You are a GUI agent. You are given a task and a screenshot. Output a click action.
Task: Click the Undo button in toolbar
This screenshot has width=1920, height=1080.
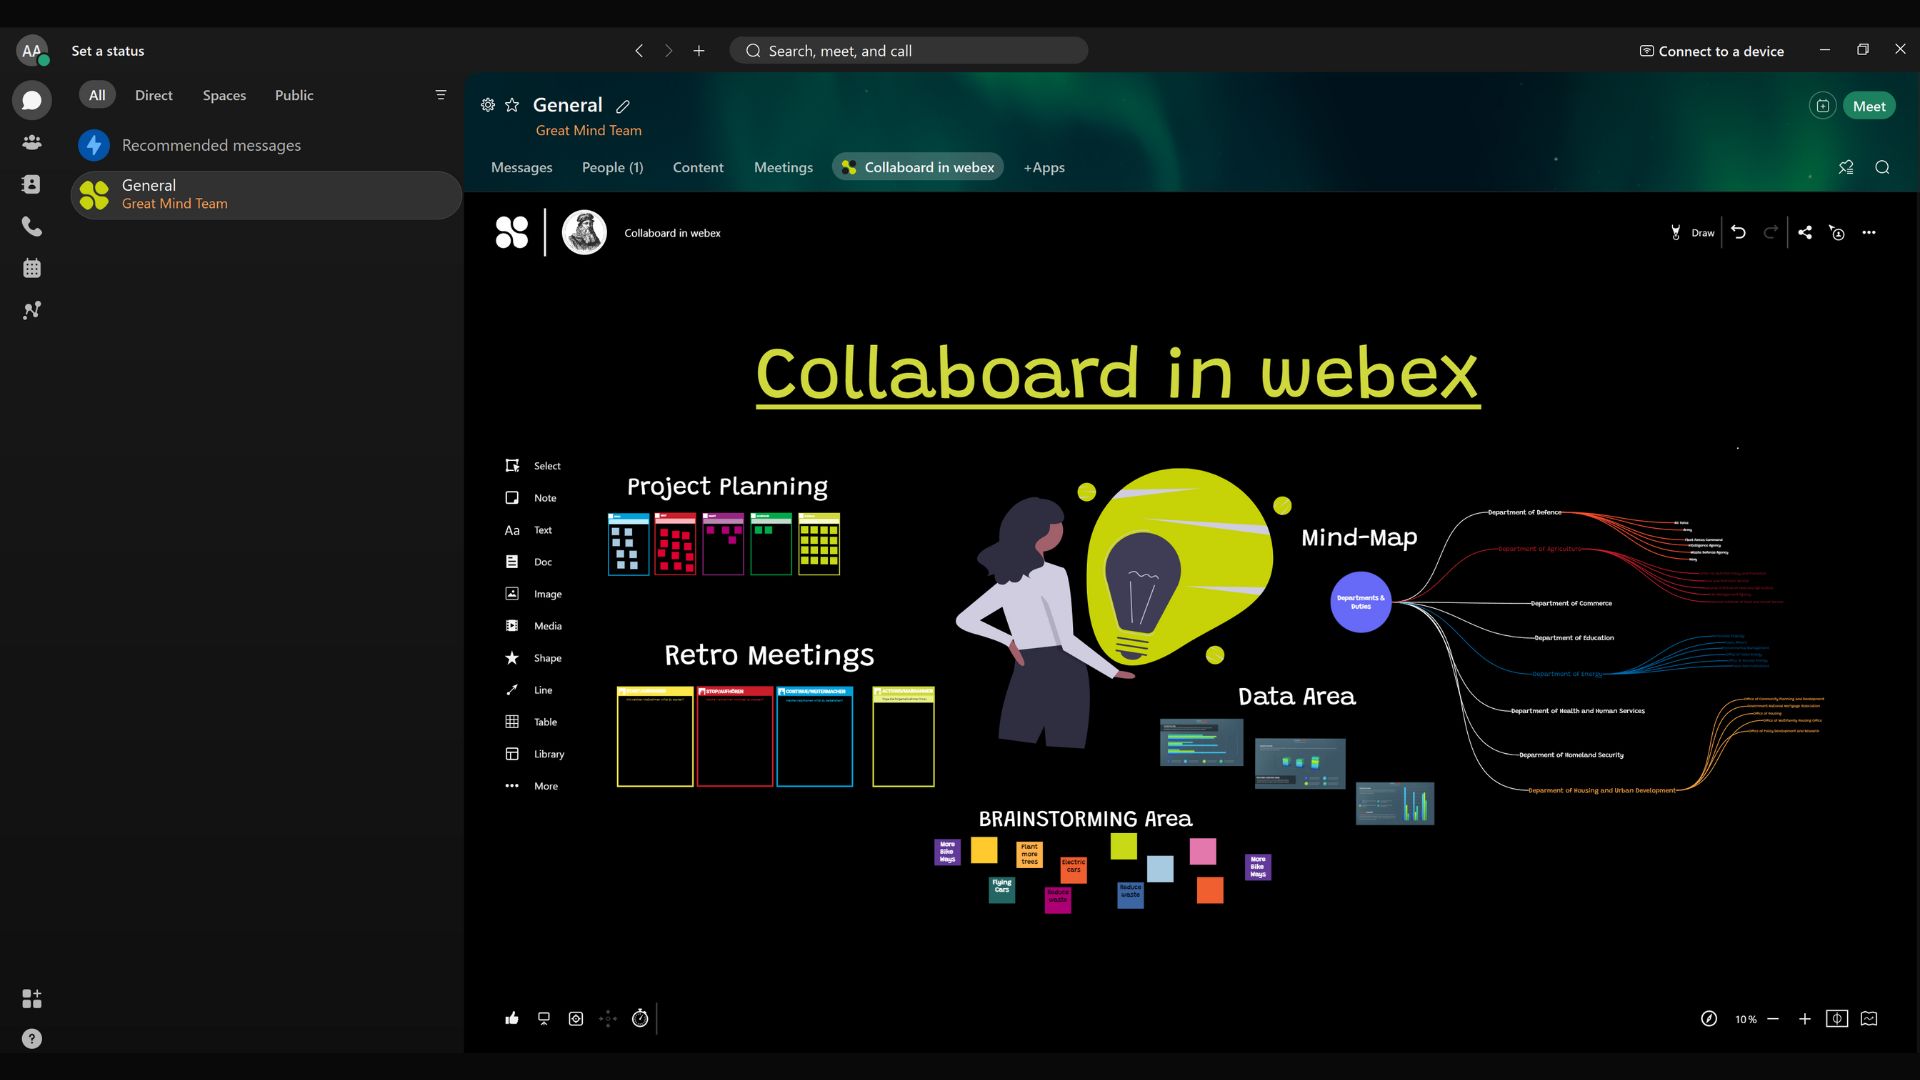point(1741,232)
